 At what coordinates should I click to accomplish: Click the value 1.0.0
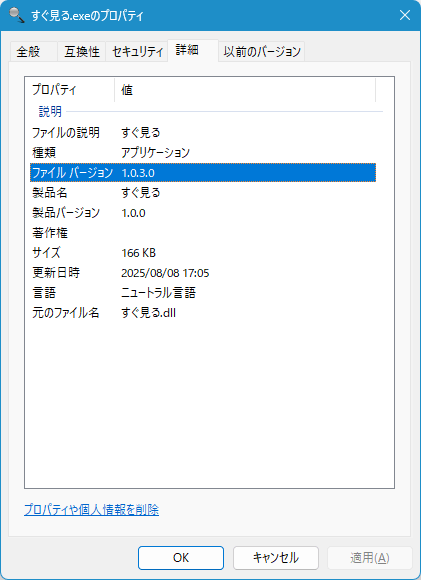133,213
